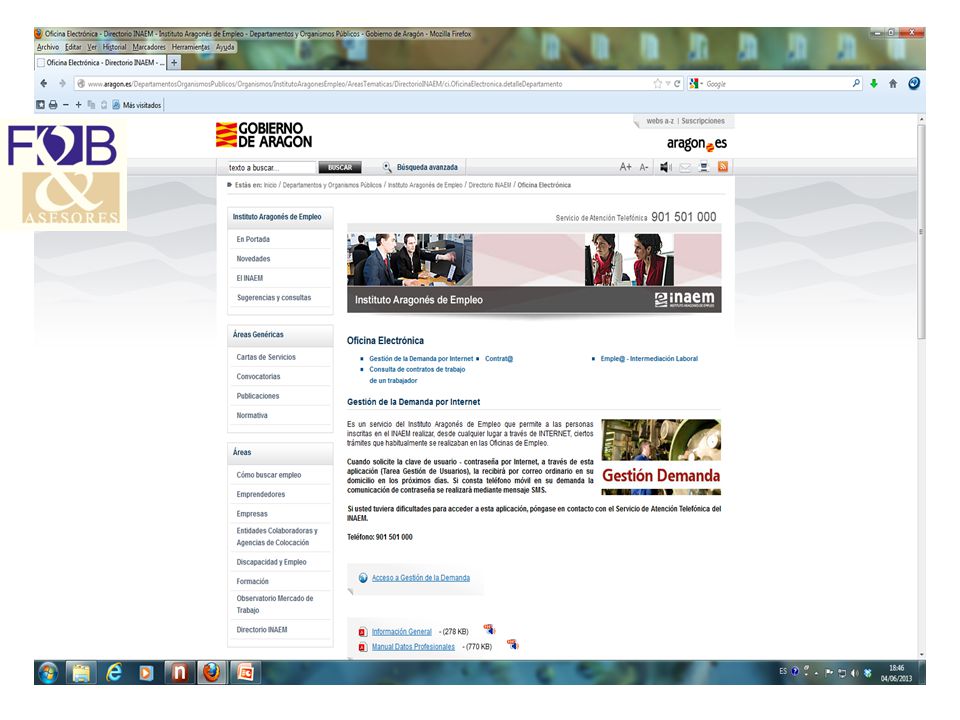Click the vertical page scrollbar
960x720 pixels.
(921, 231)
